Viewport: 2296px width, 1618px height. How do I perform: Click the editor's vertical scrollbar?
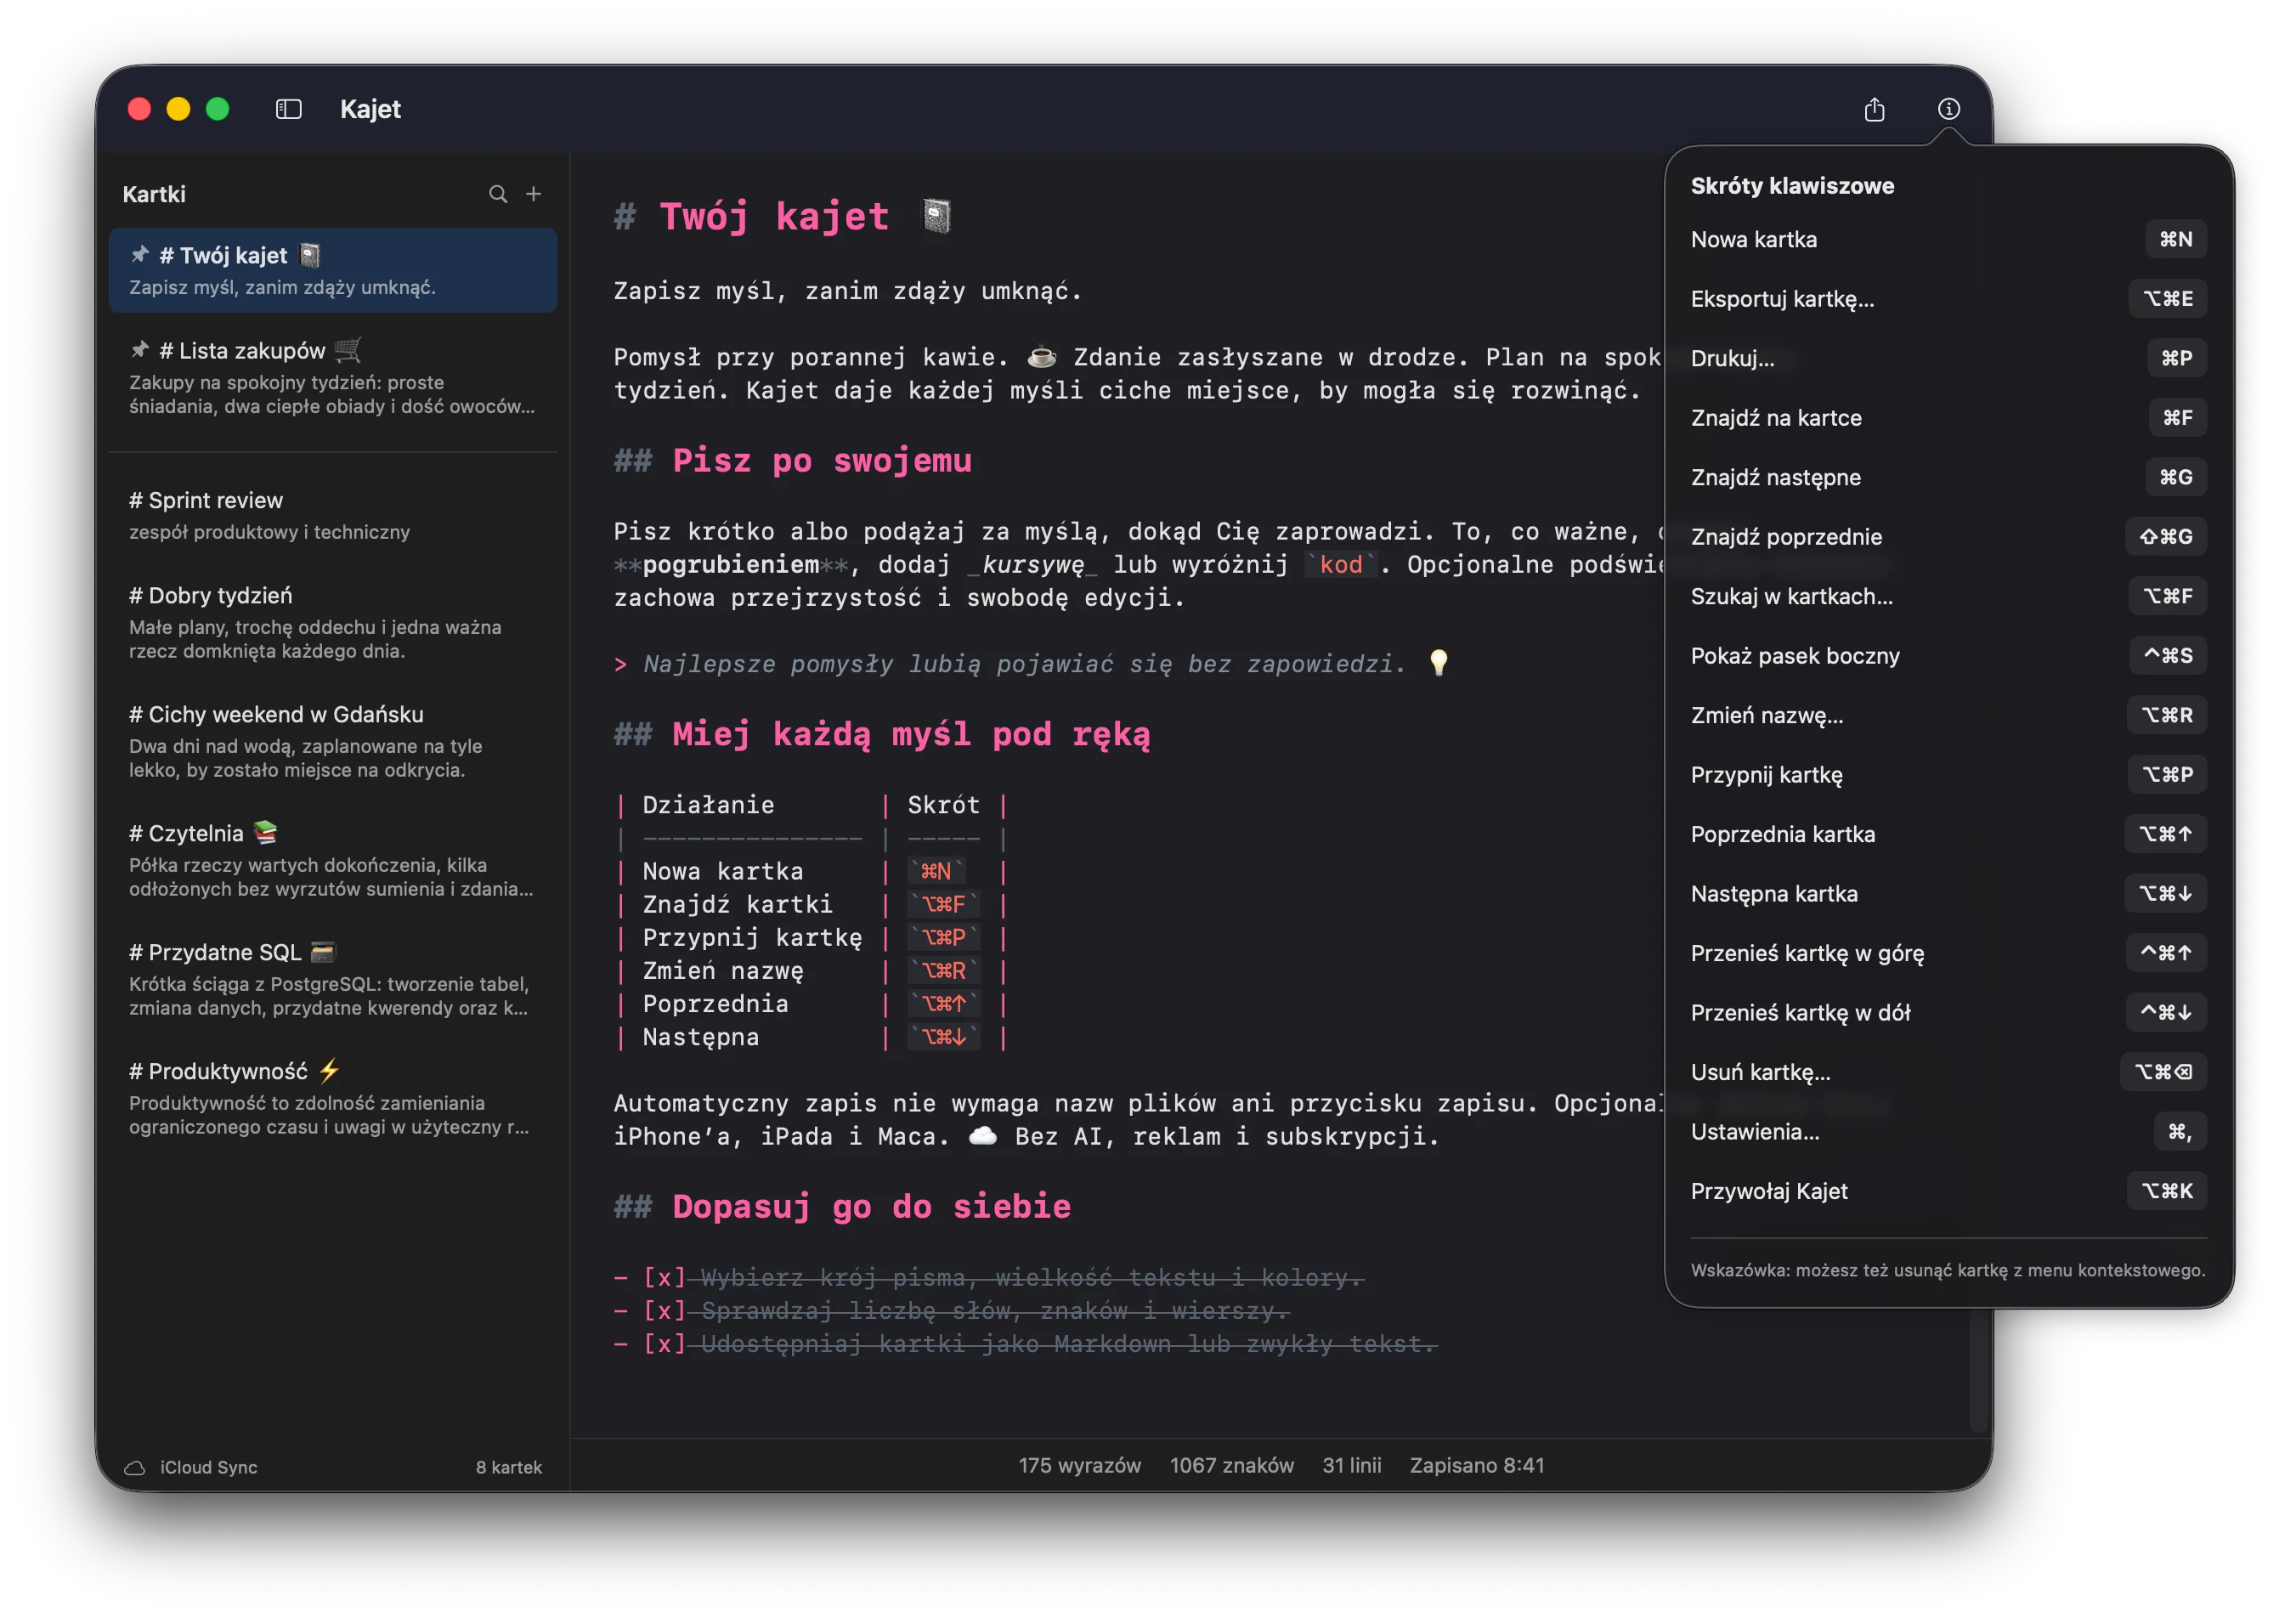click(1977, 1368)
